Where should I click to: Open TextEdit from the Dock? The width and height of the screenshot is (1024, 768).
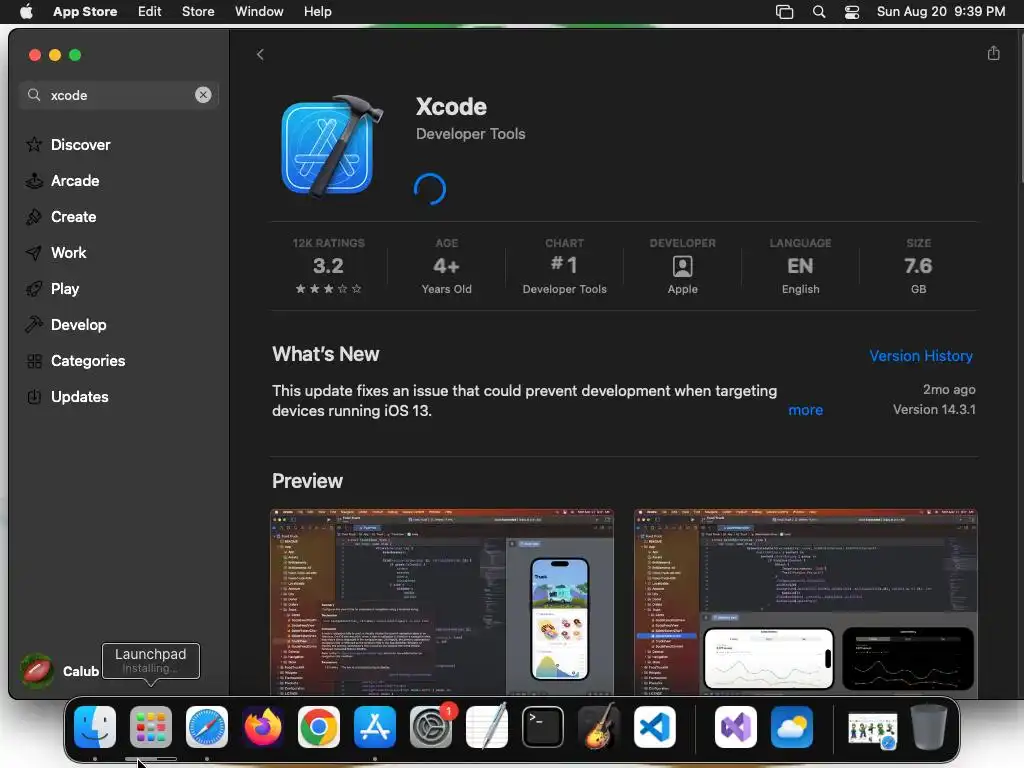[487, 726]
